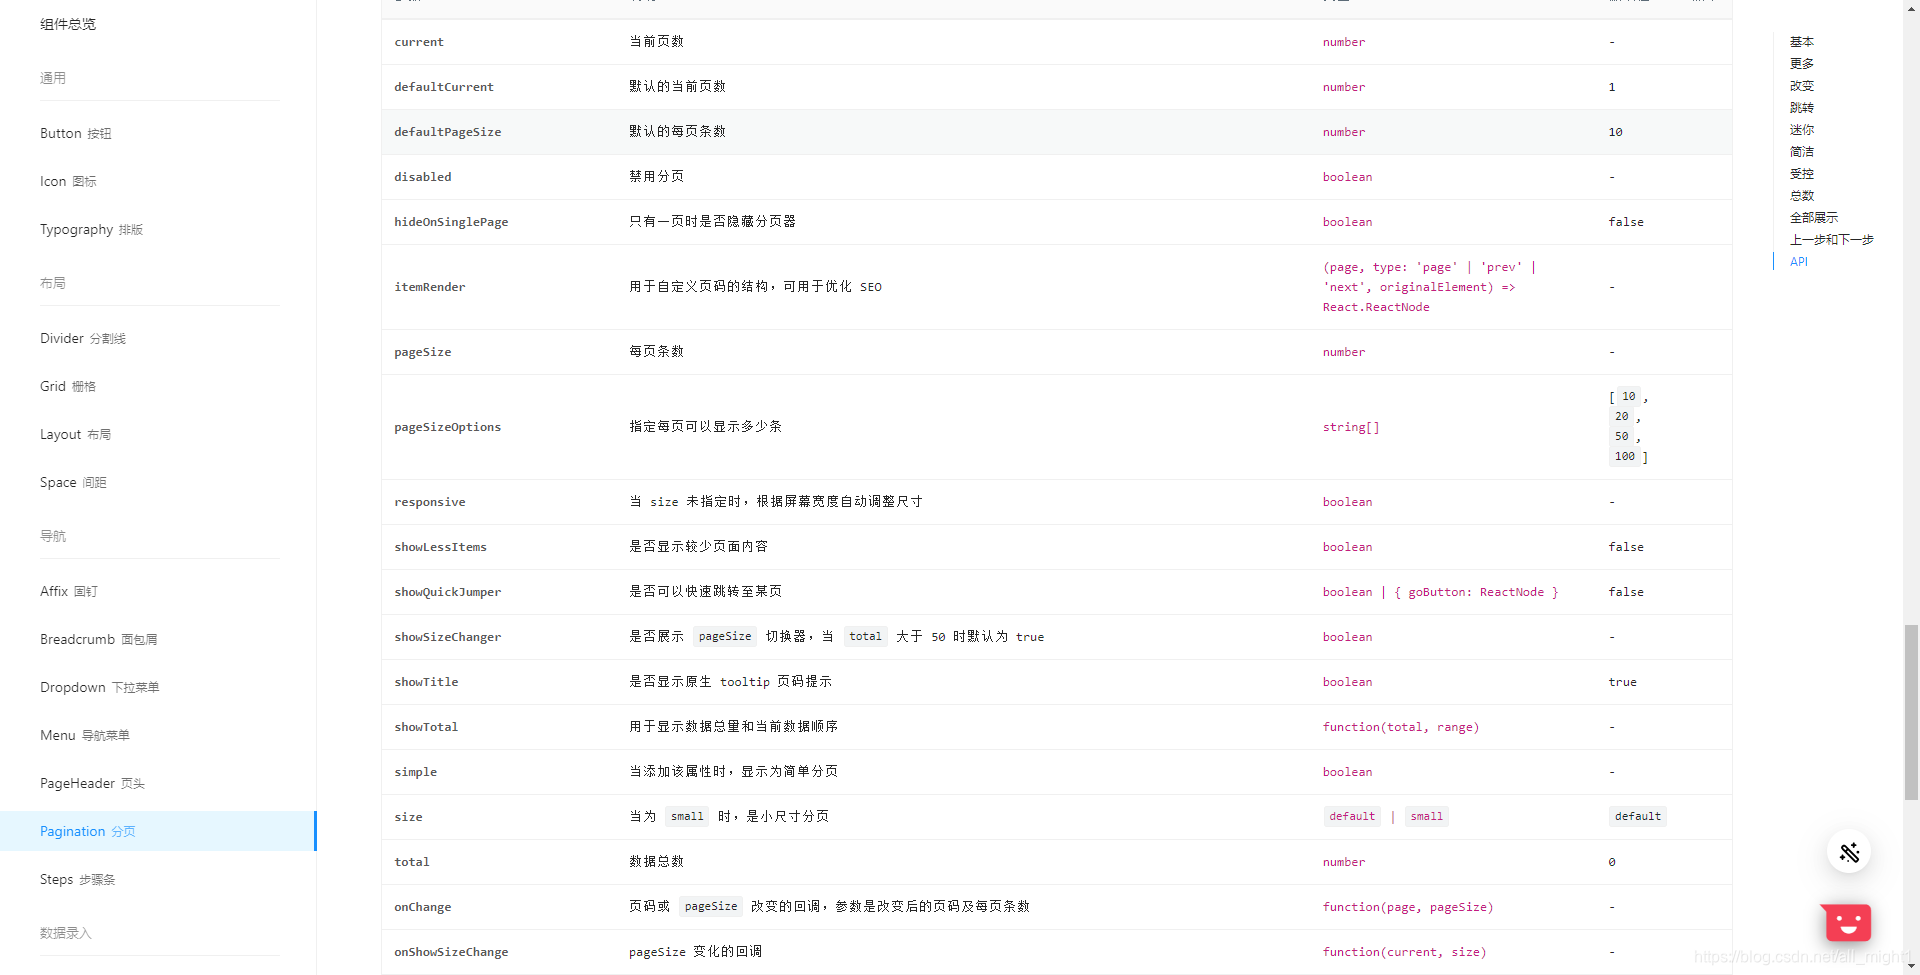
Task: Click the scrollbar down arrow
Action: click(1911, 966)
